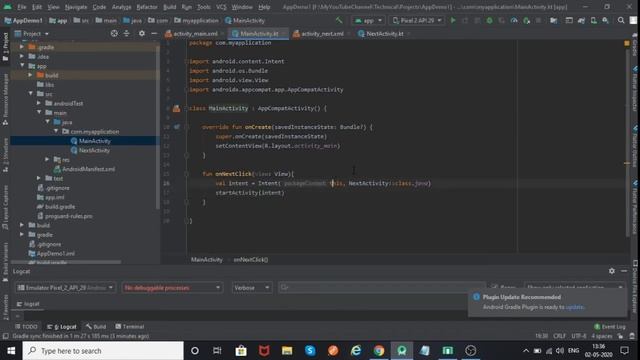Hide the Project panel with minus icon

tap(154, 33)
